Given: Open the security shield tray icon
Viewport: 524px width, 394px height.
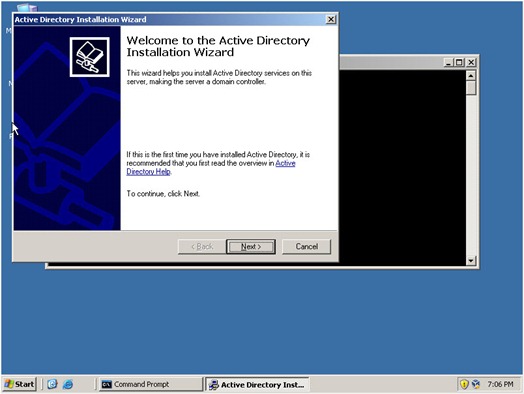Looking at the screenshot, I should tap(464, 384).
